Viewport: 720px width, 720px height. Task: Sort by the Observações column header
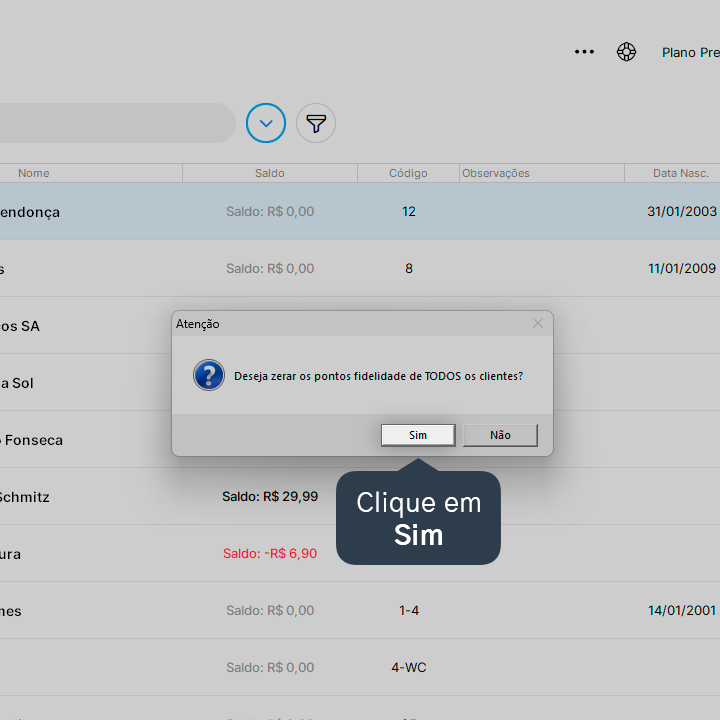click(542, 173)
